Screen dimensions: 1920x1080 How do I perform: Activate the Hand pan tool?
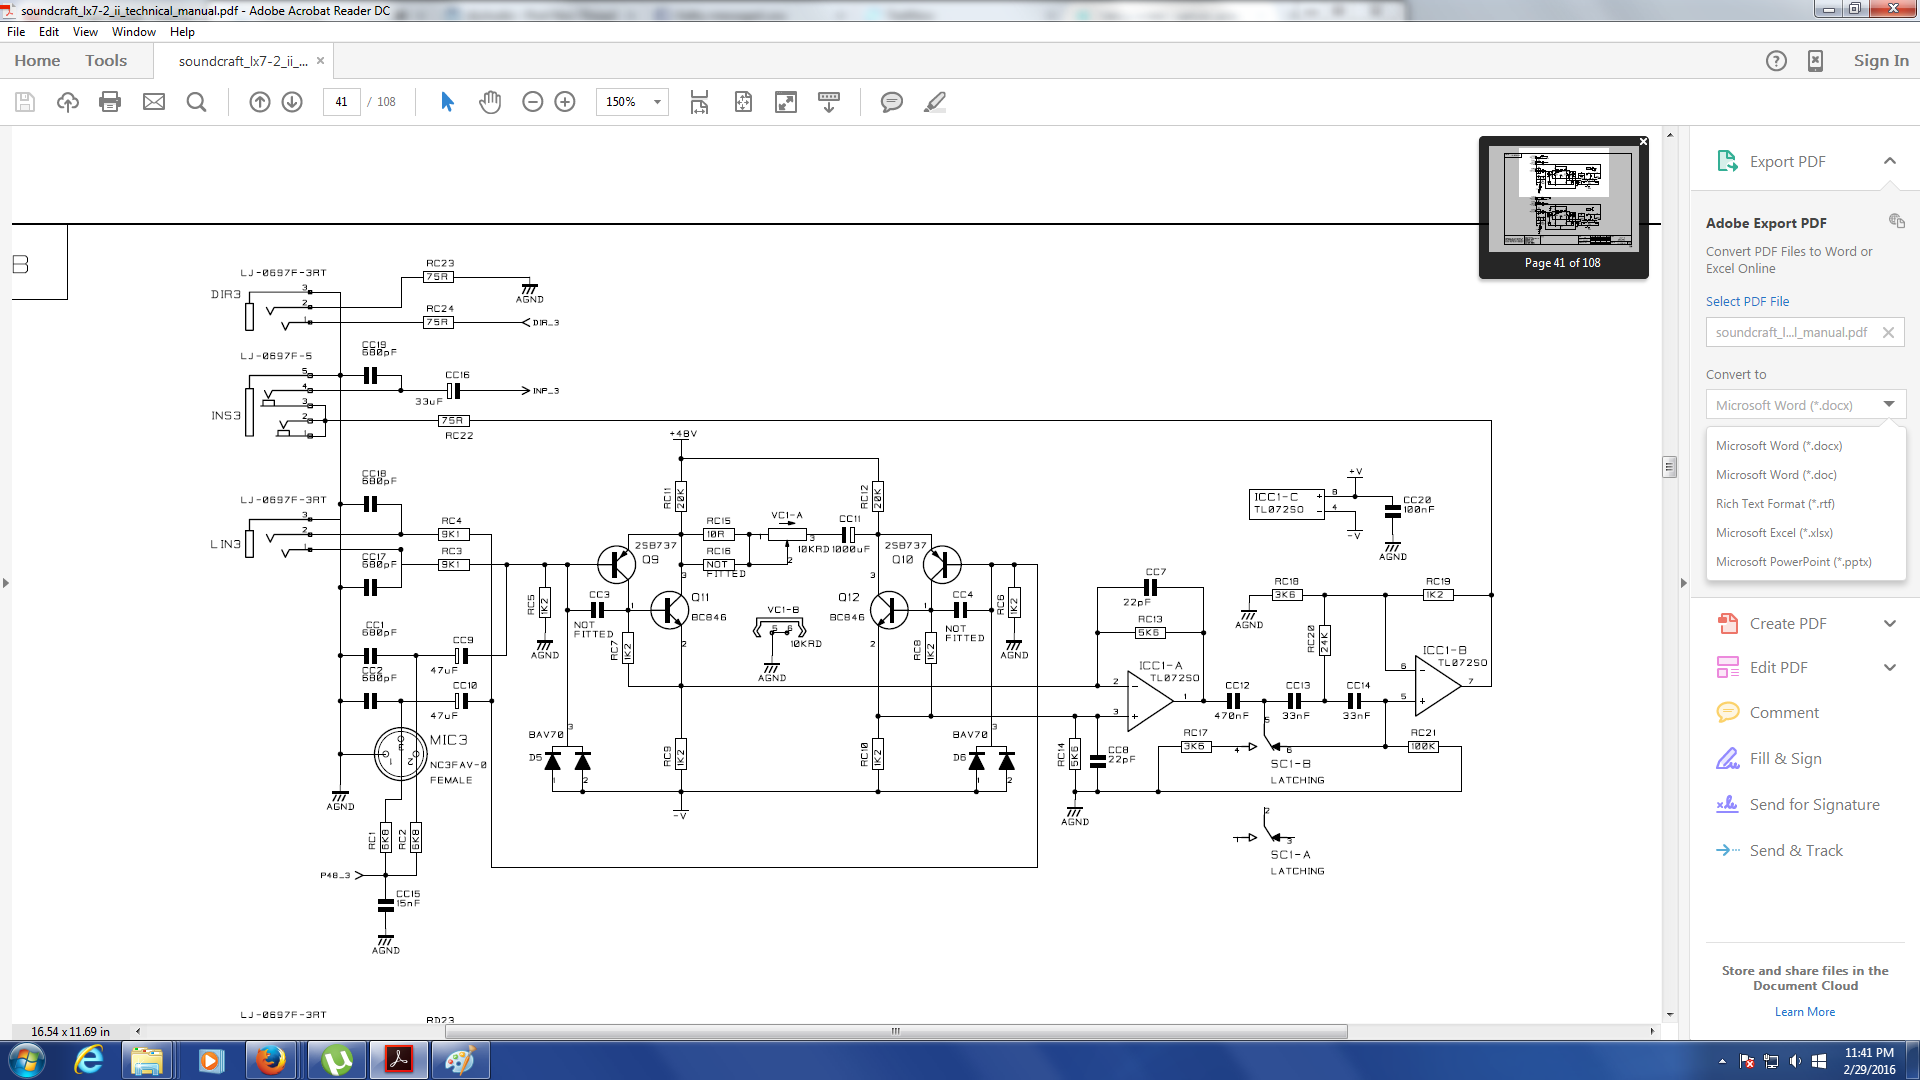[x=490, y=102]
